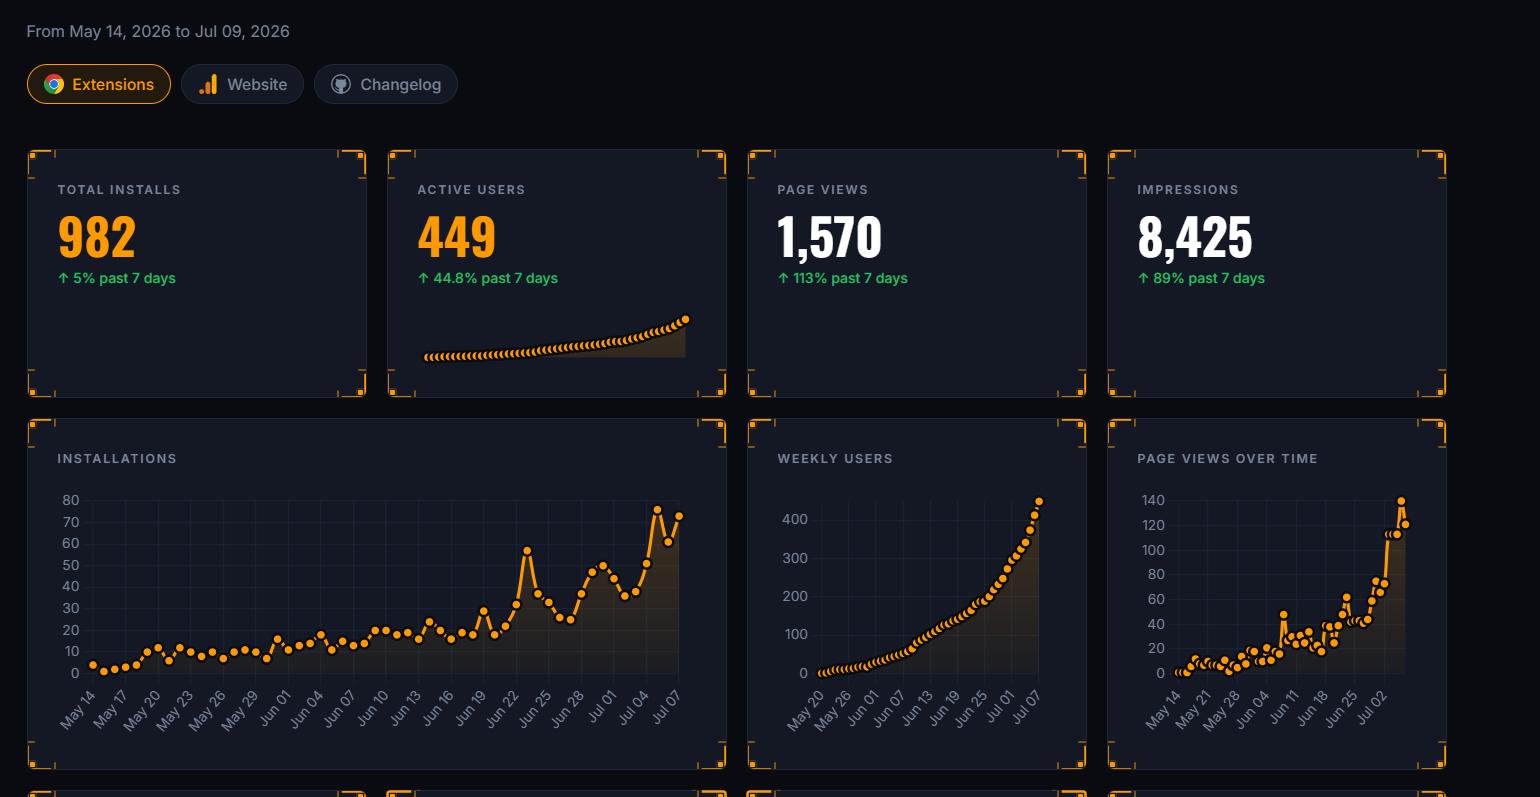Click the Active Users 449 value
Screen dimensions: 1540x797
(x=457, y=237)
